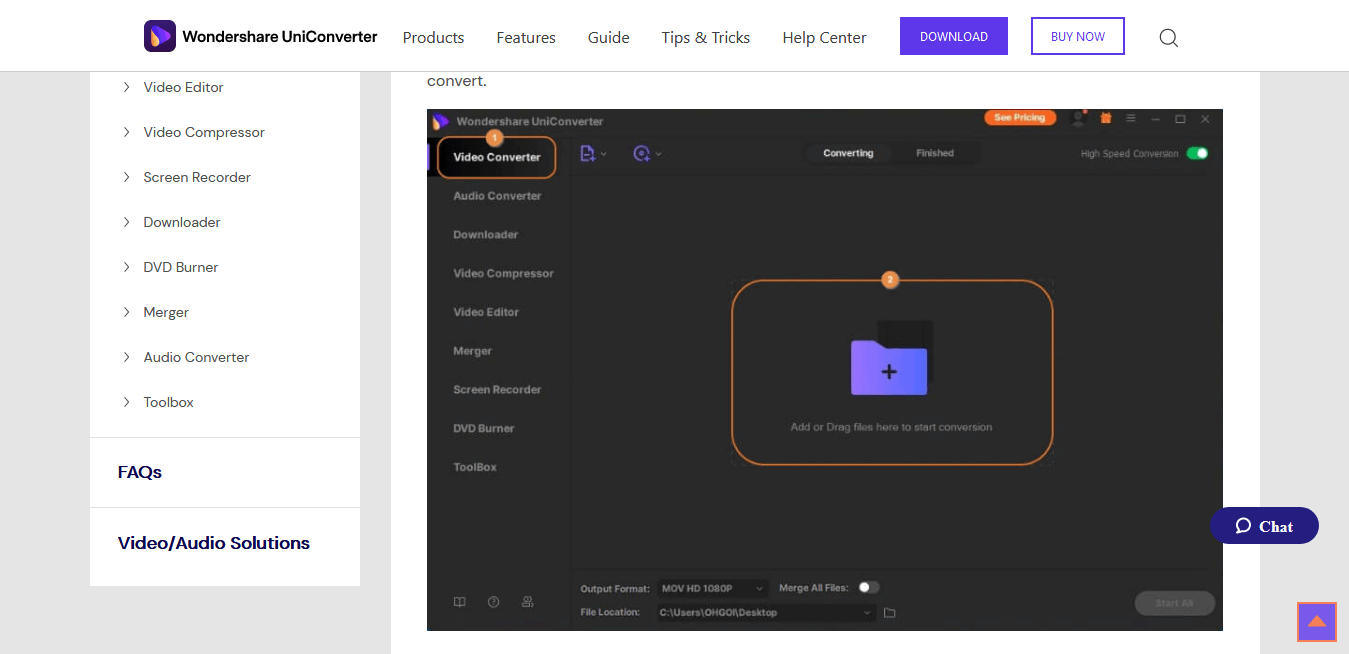Viewport: 1349px width, 654px height.
Task: Open the Chat bubble widget
Action: (1264, 526)
